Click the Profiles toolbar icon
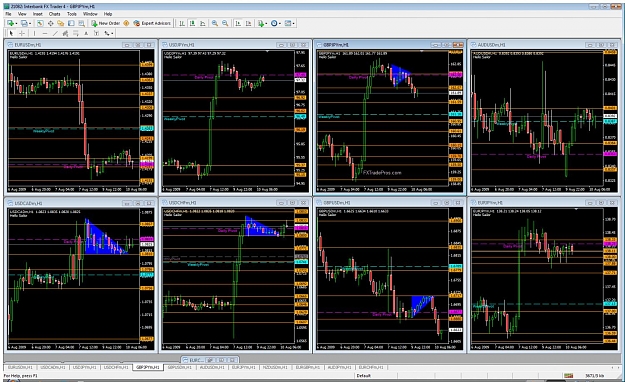The height and width of the screenshot is (382, 625). coord(24,23)
